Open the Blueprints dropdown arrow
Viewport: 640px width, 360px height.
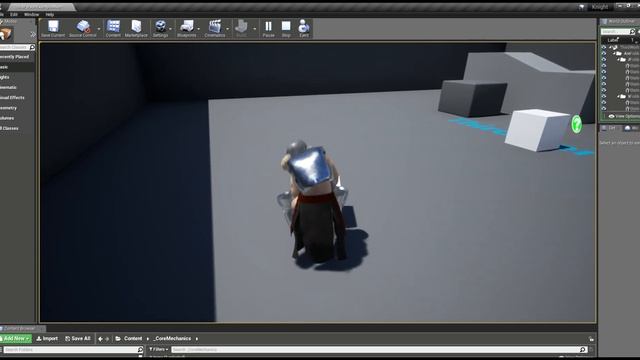pos(199,29)
